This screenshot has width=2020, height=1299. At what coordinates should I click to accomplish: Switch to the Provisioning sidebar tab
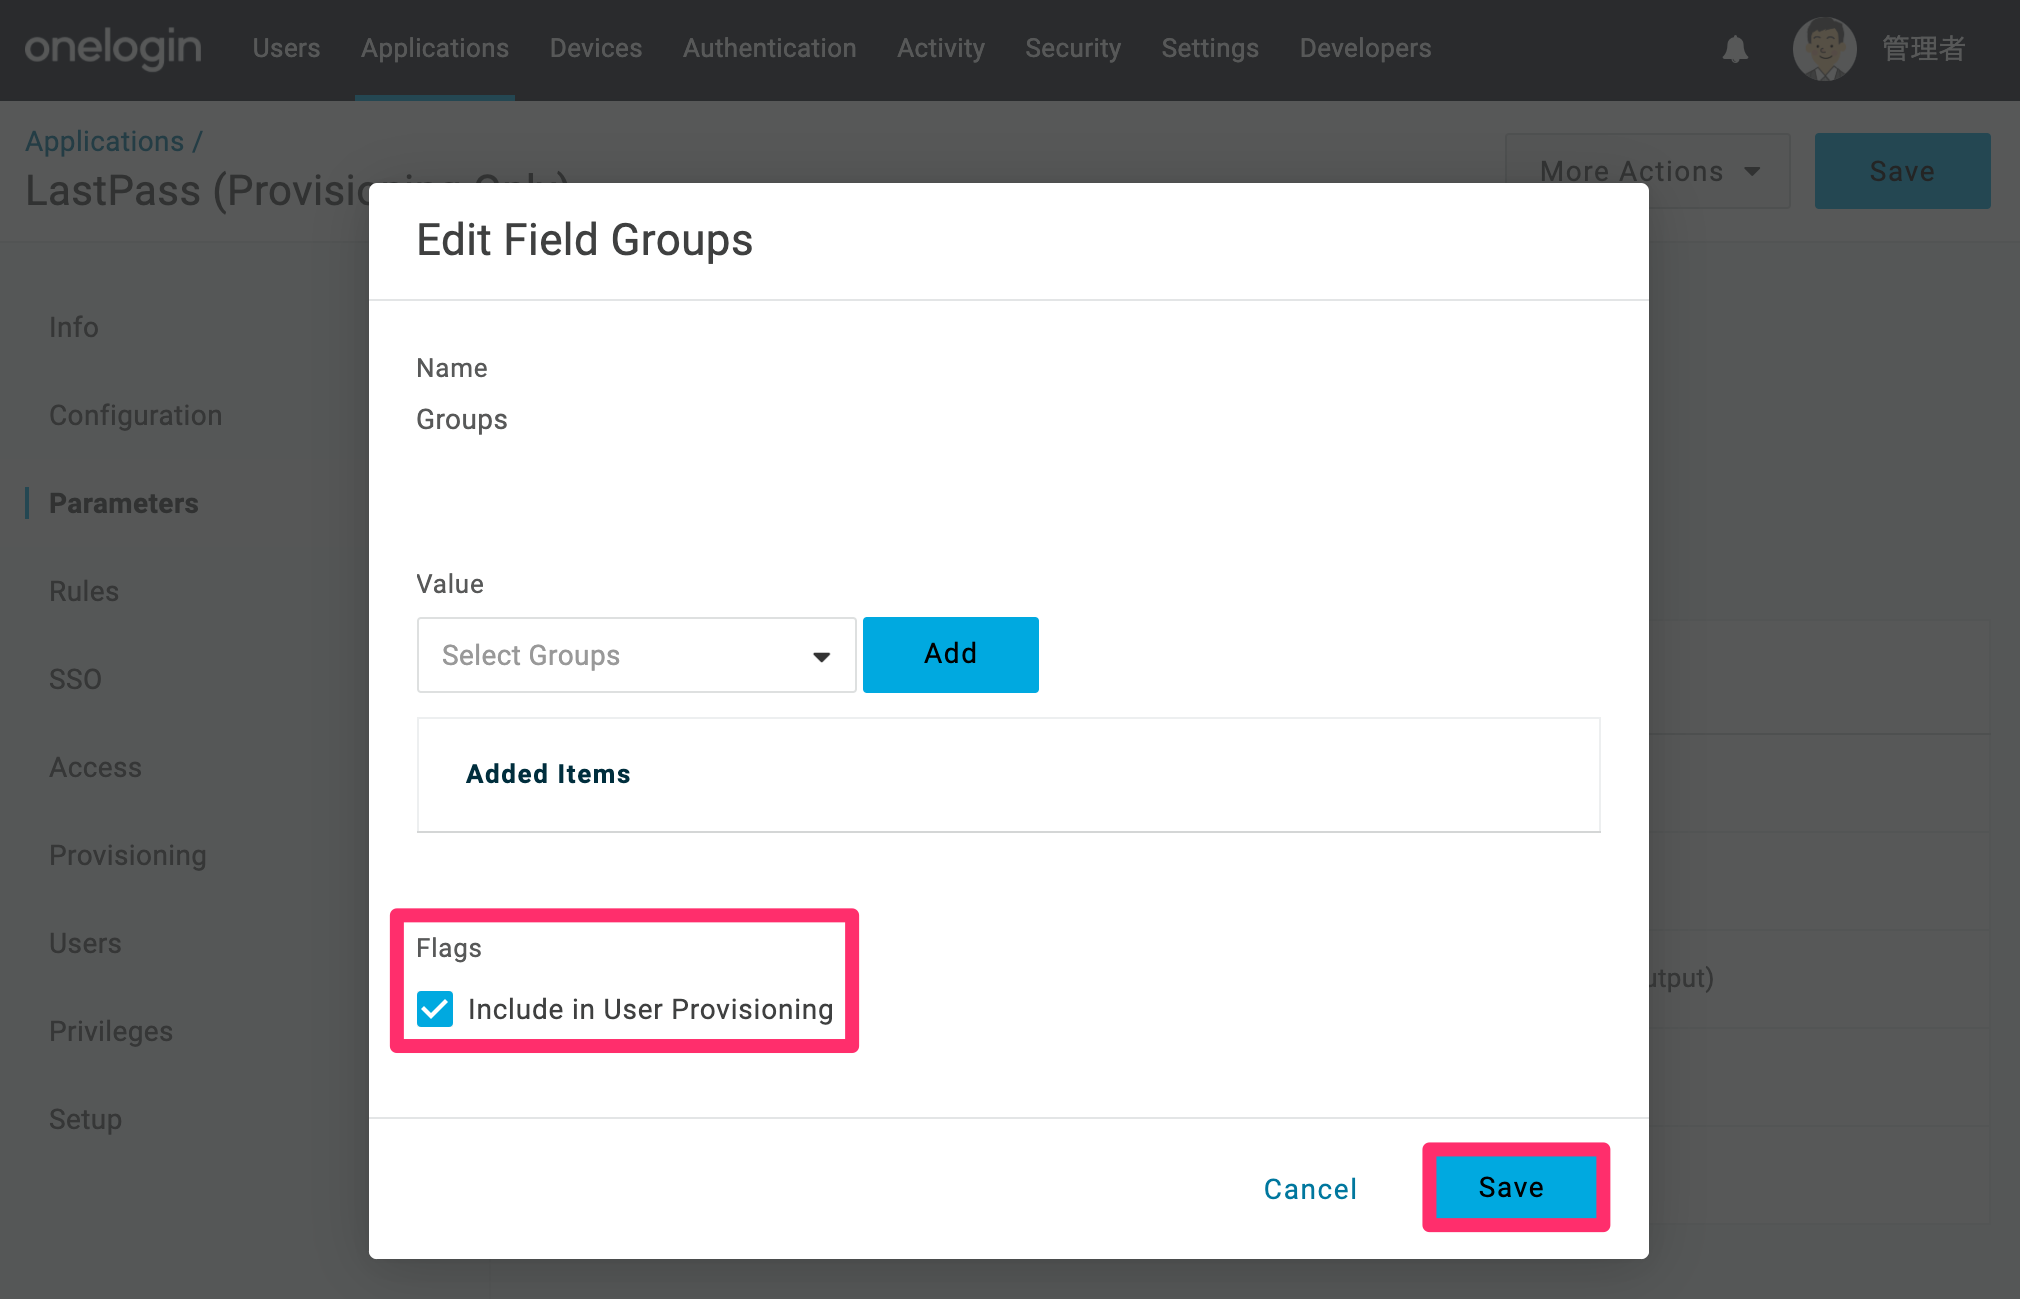128,855
